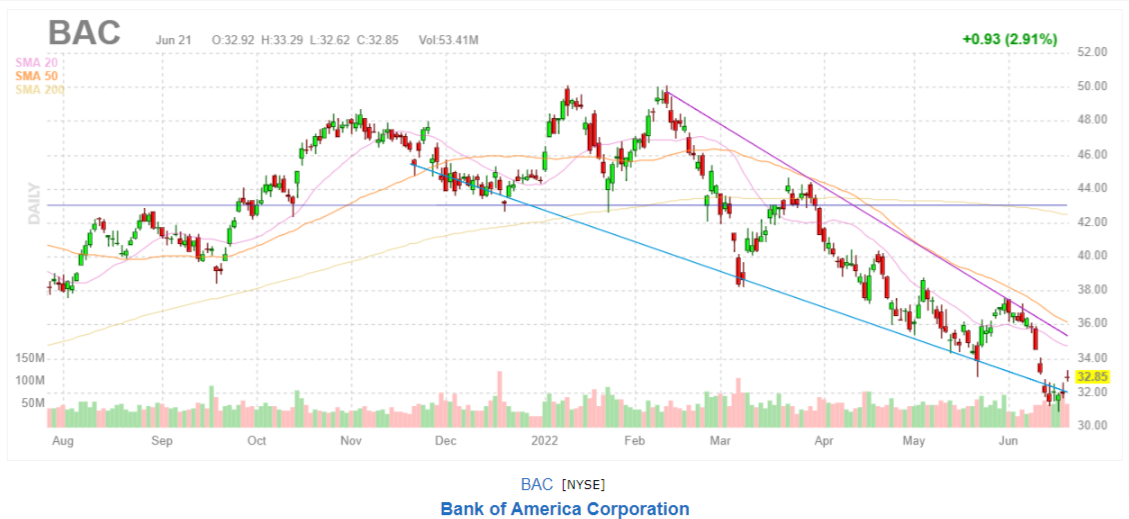
Task: Select the Aug label on time axis
Action: coord(60,440)
